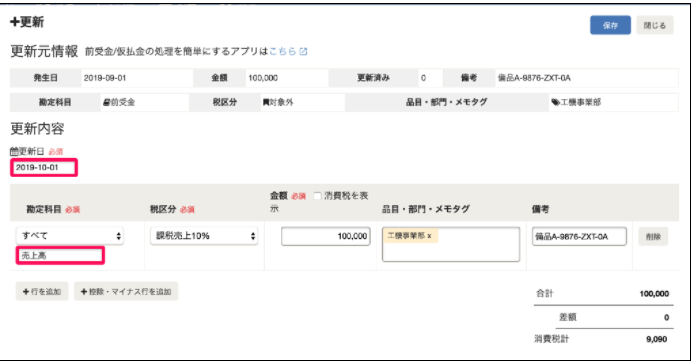Expand the 課税売上10% tax category dropdown
Screen dimensions: 693x364
(x=204, y=236)
